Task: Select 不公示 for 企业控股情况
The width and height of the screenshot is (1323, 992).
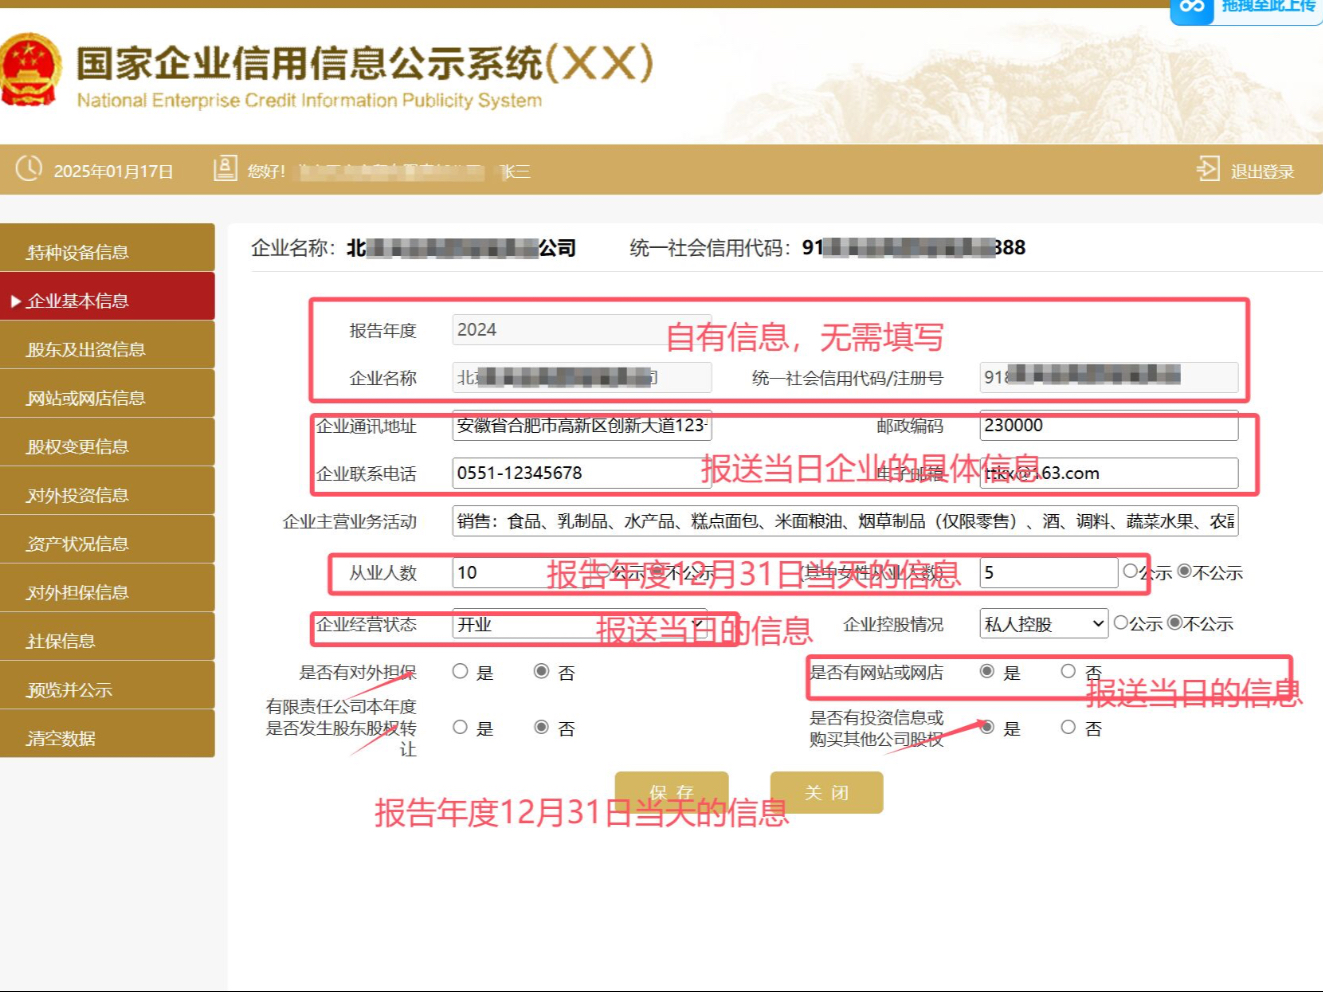Action: tap(1175, 622)
